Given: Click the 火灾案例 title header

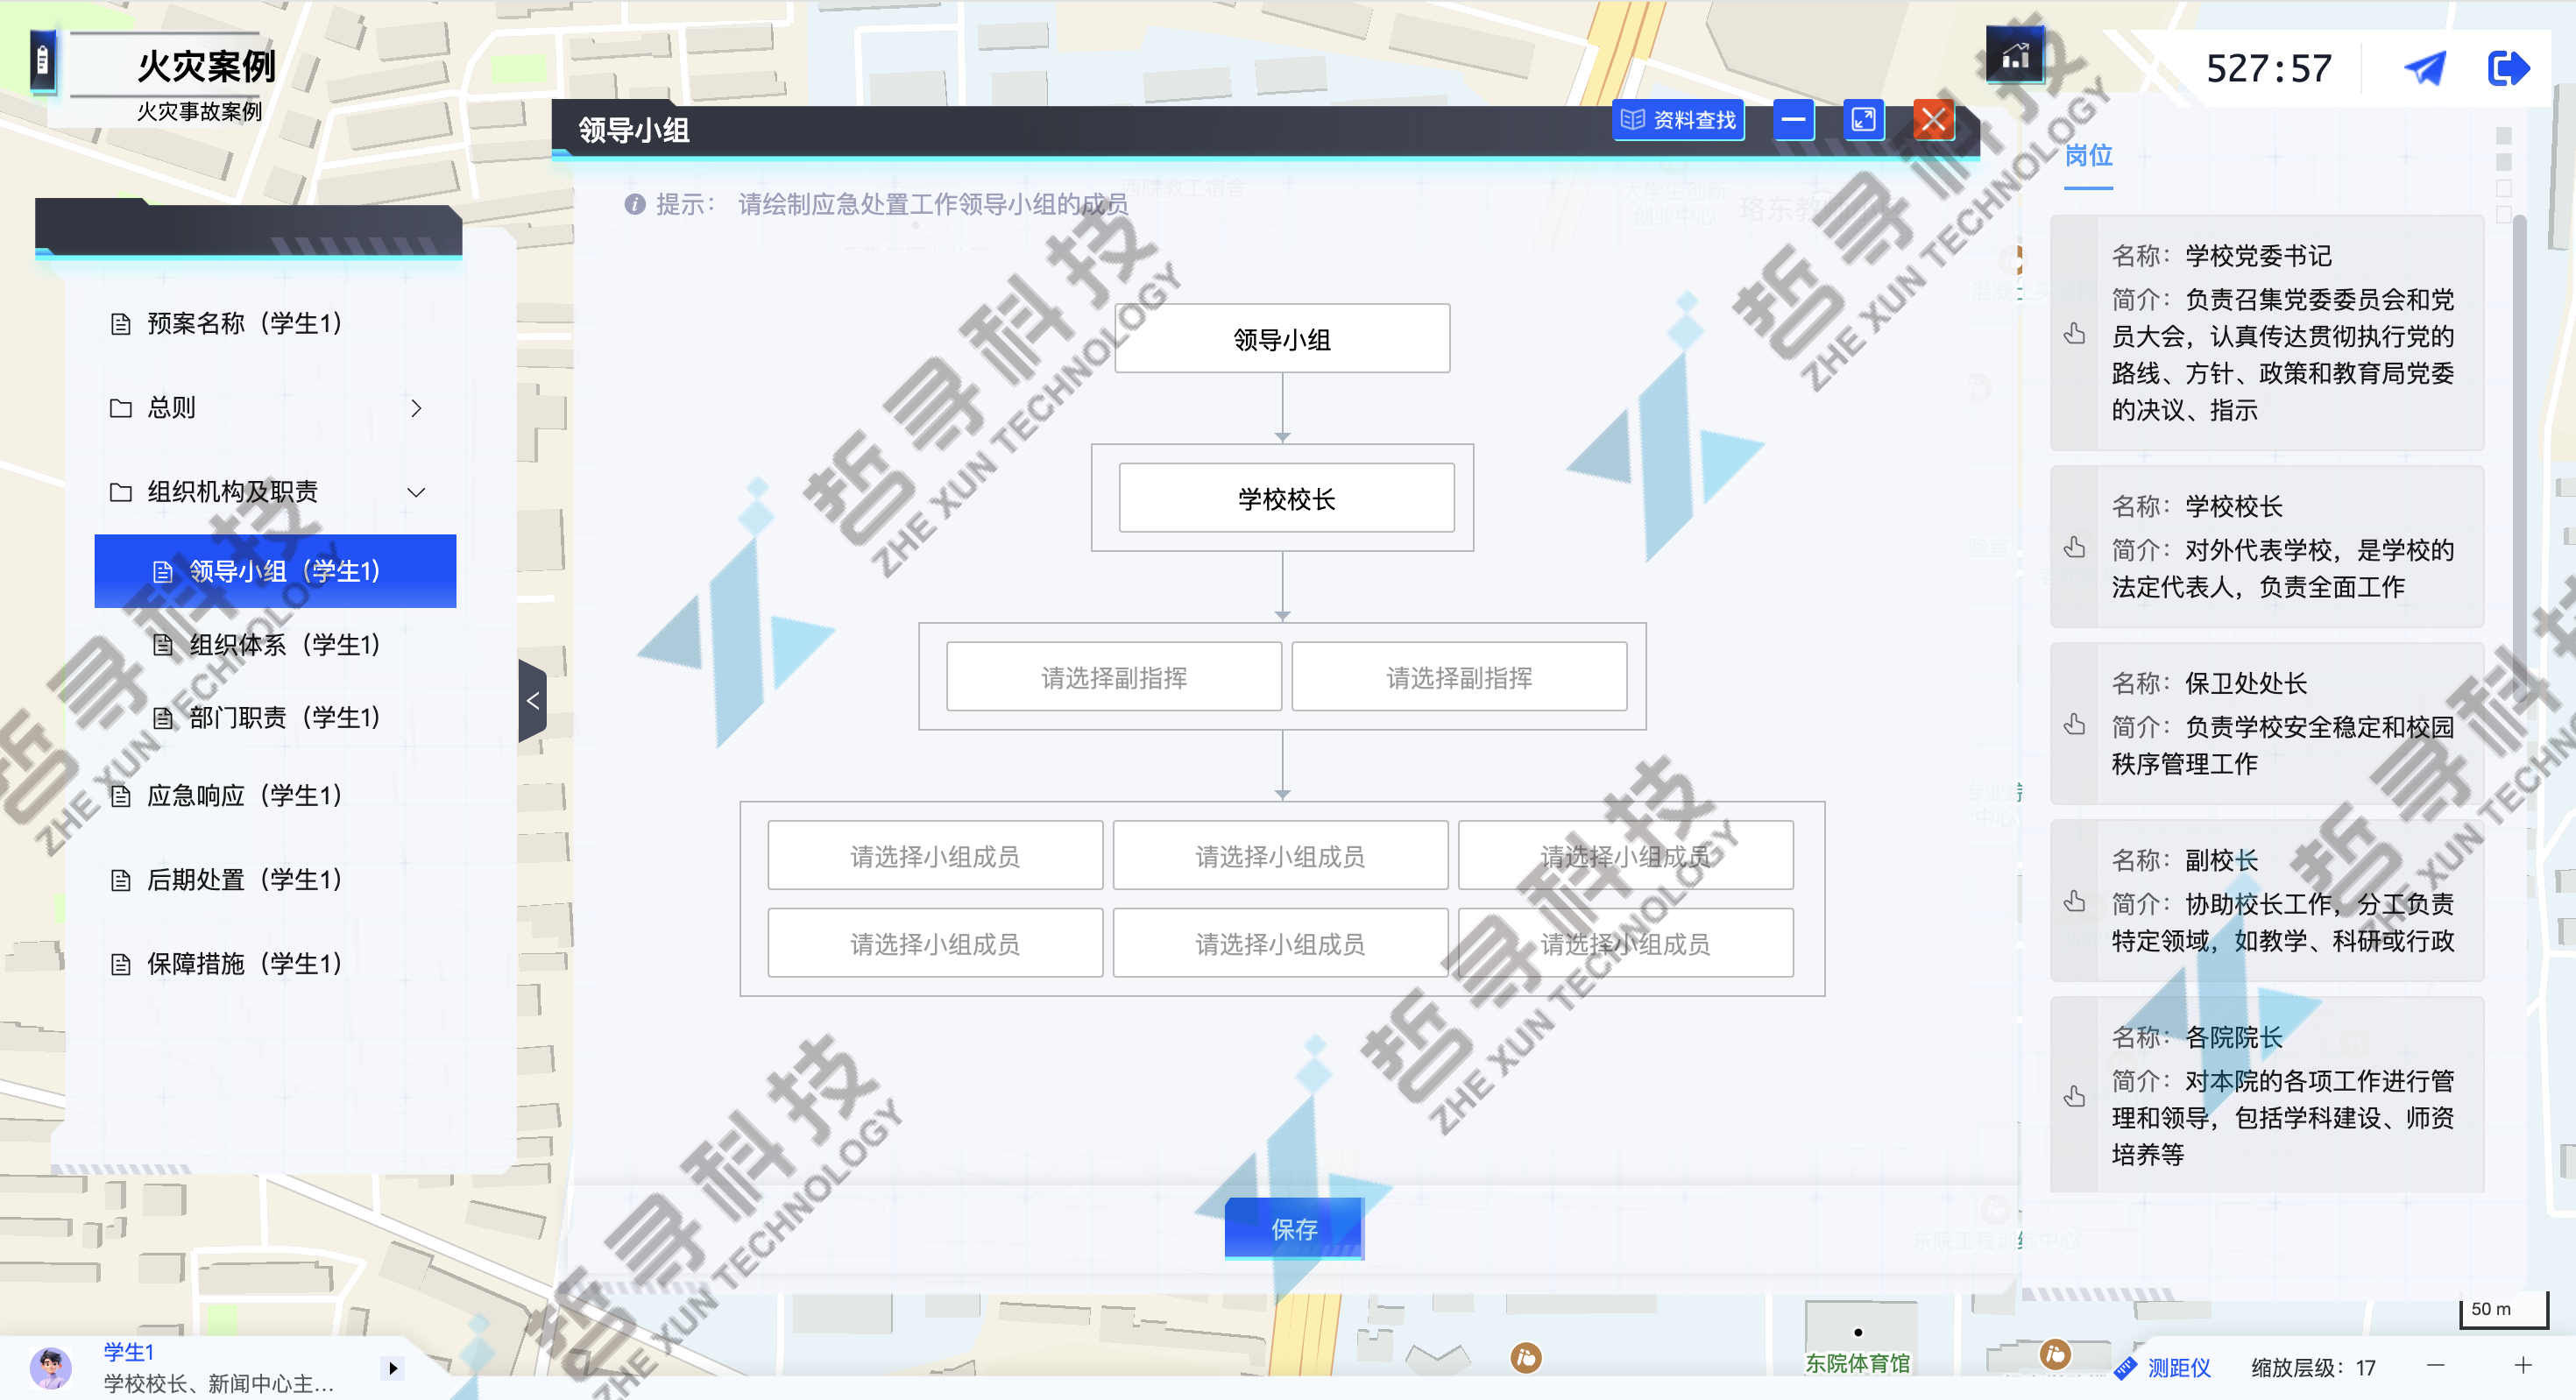Looking at the screenshot, I should pyautogui.click(x=206, y=66).
